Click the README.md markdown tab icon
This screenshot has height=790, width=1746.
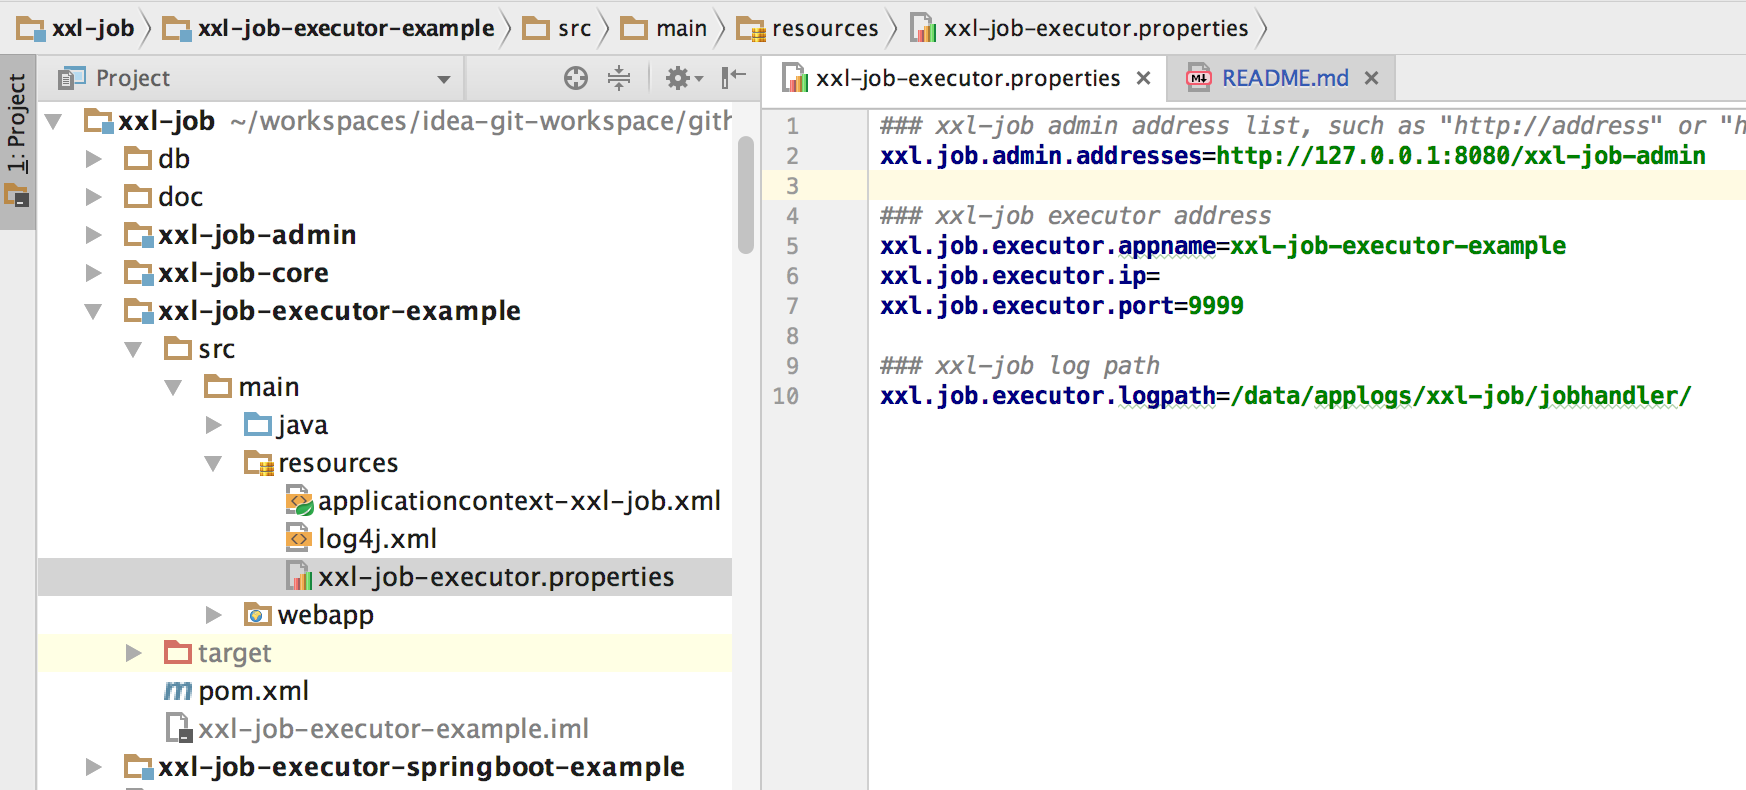click(x=1198, y=78)
